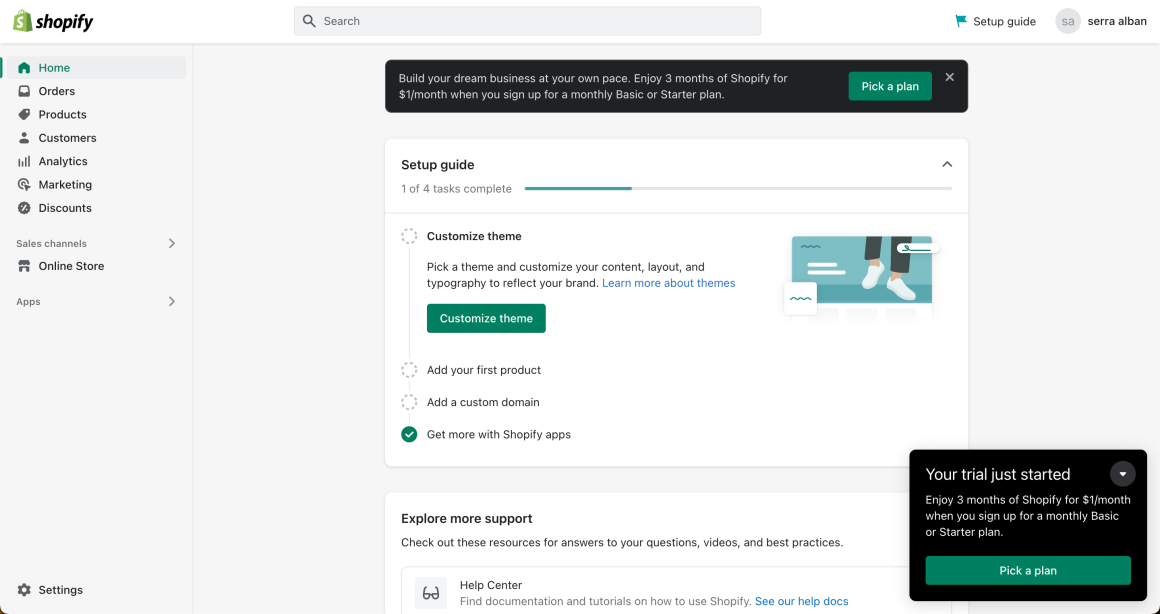
Task: Expand the Sales channels section
Action: pyautogui.click(x=171, y=243)
